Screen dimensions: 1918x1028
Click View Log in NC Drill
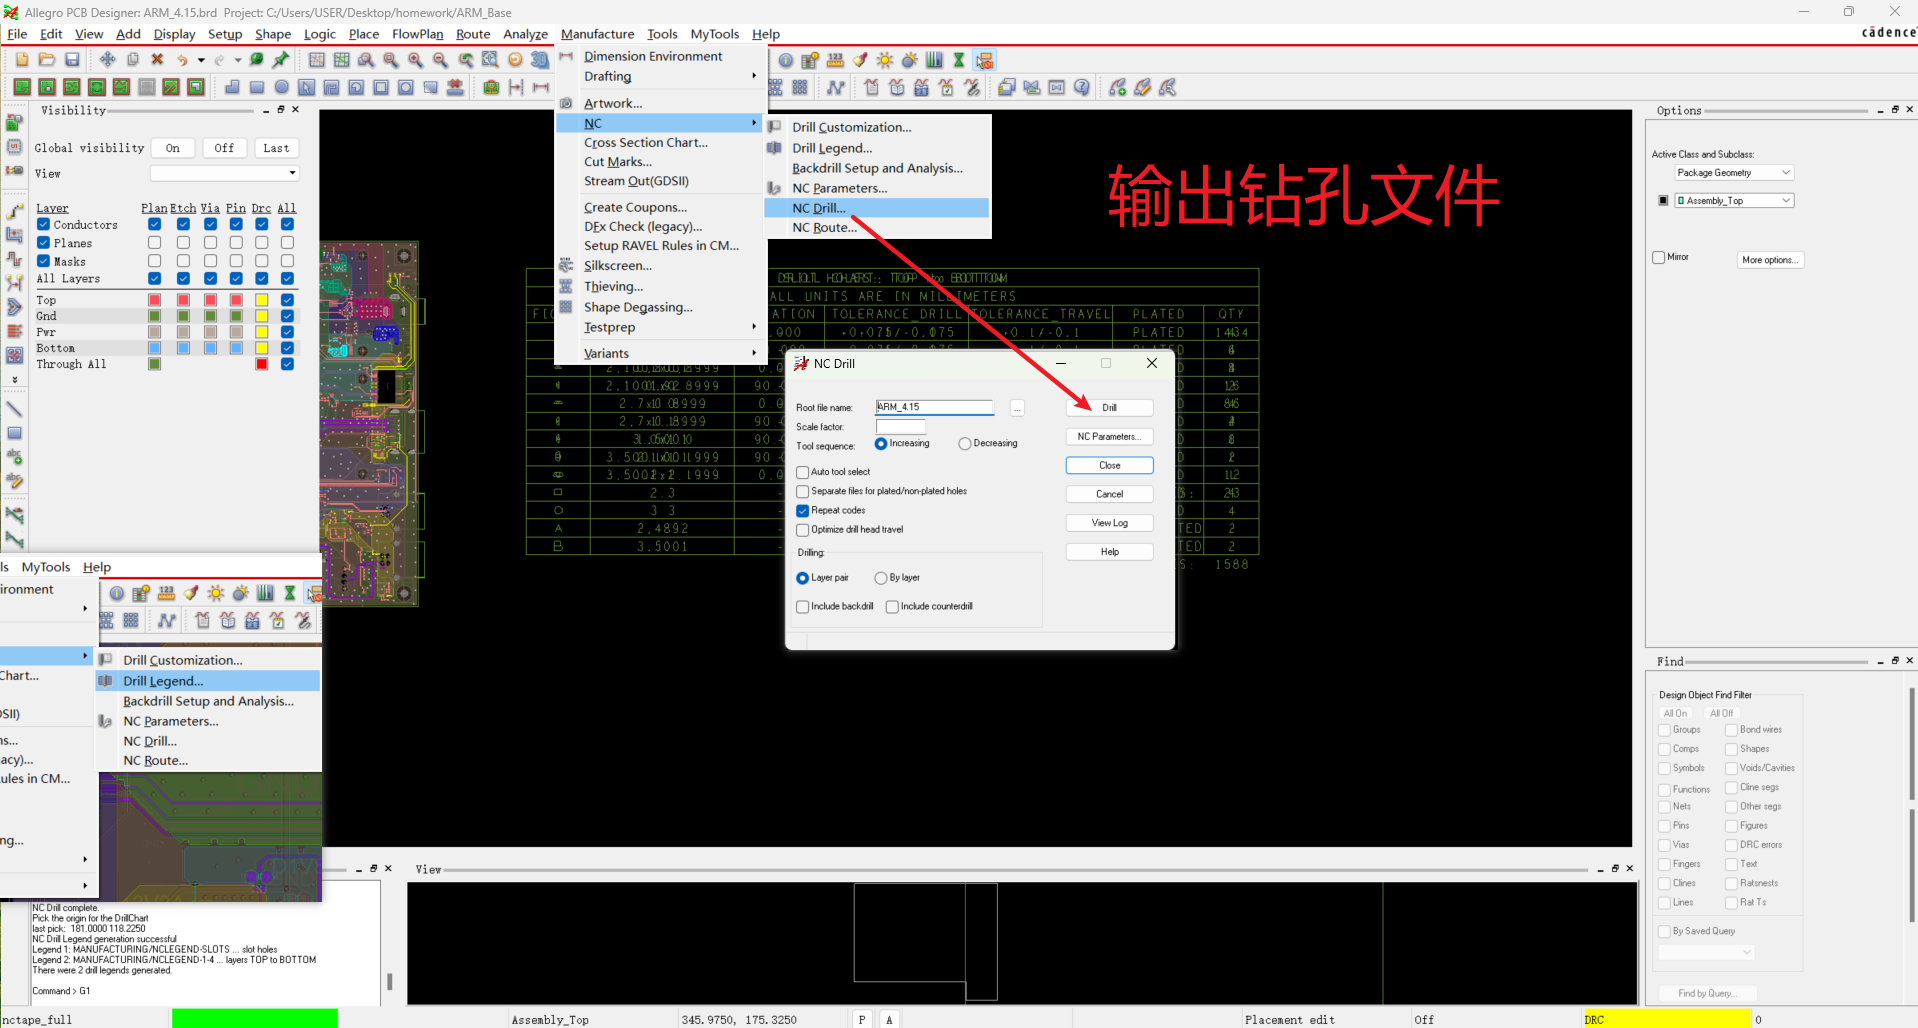coord(1109,523)
